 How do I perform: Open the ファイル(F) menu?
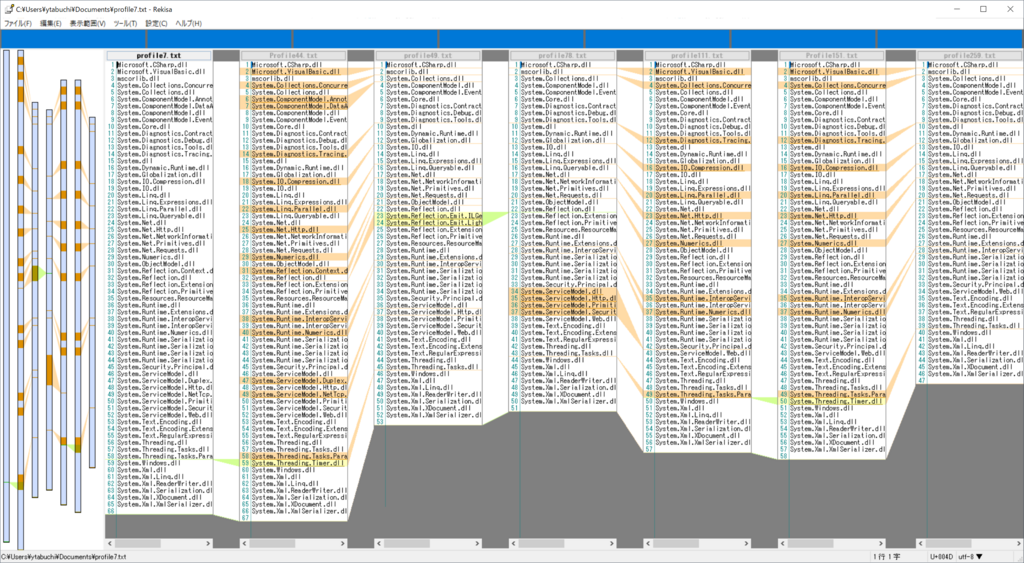click(18, 24)
